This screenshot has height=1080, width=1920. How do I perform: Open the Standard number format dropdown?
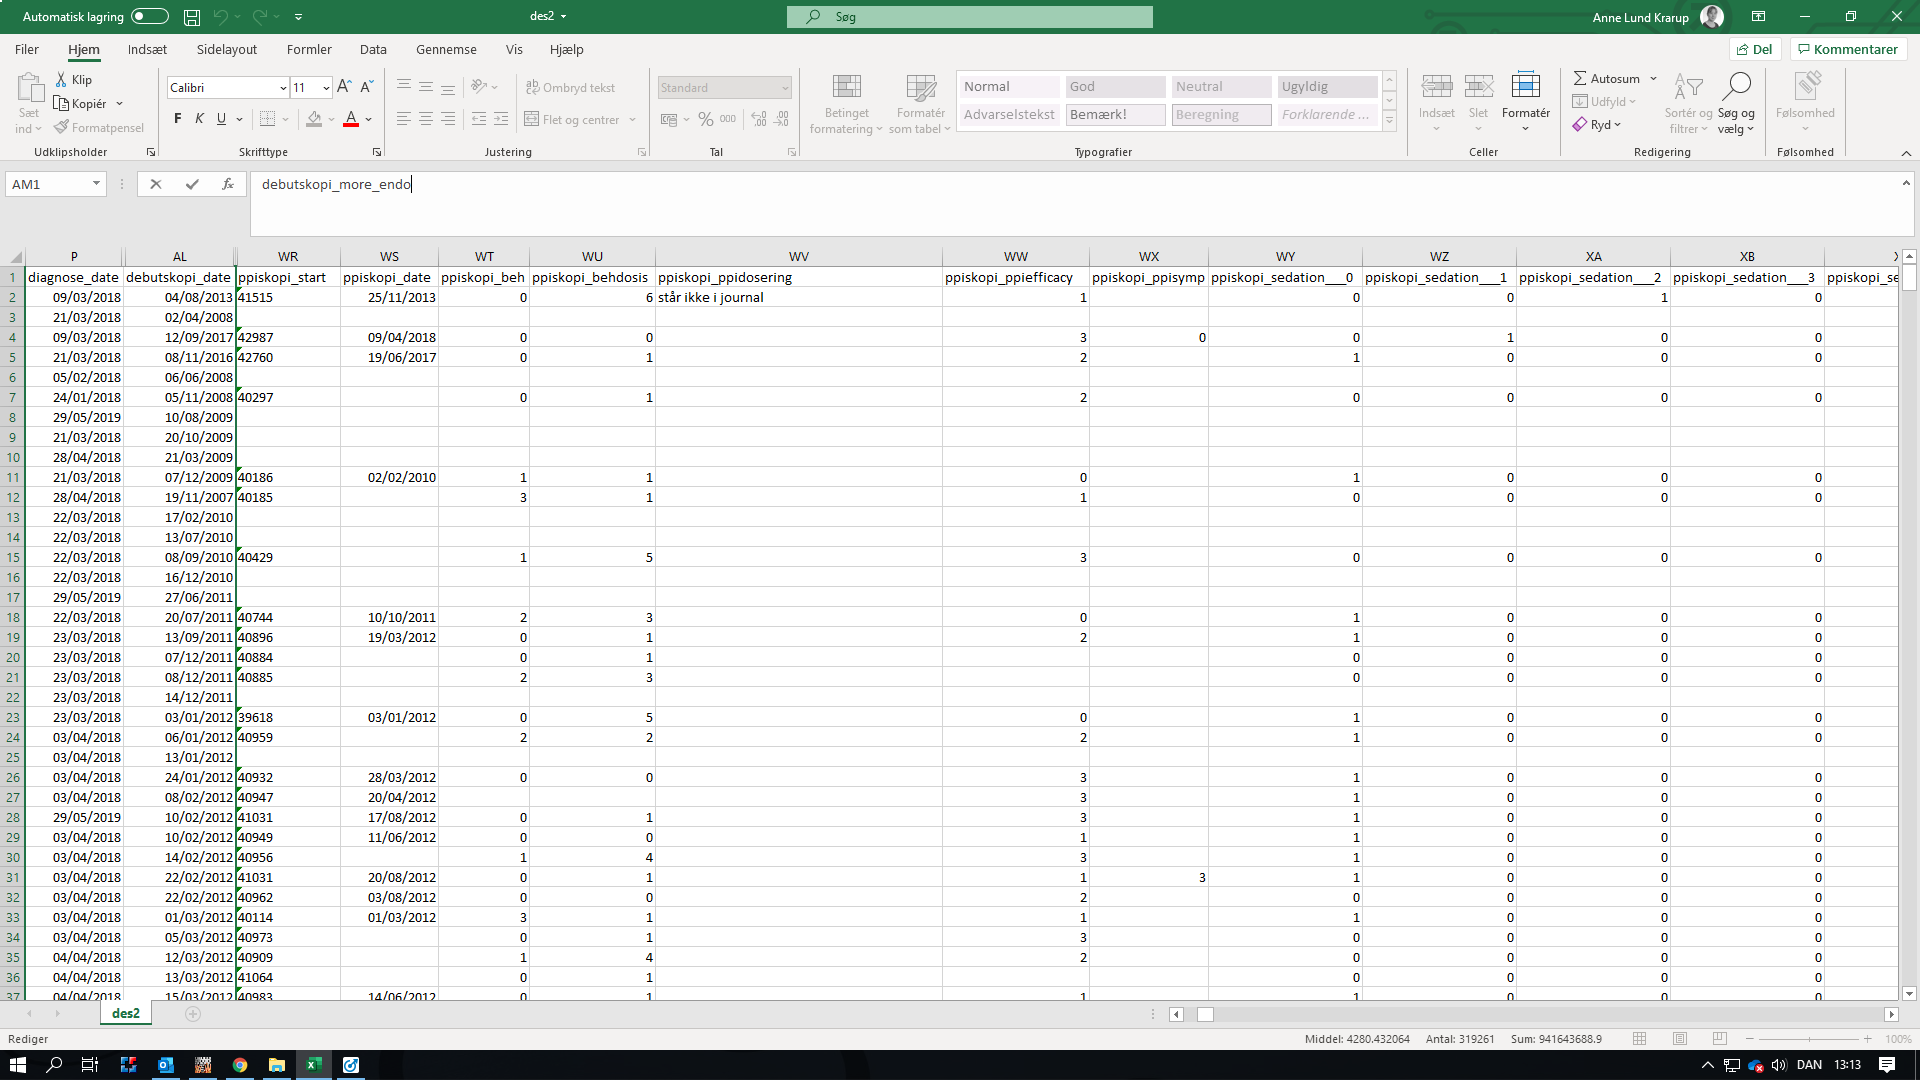point(785,88)
